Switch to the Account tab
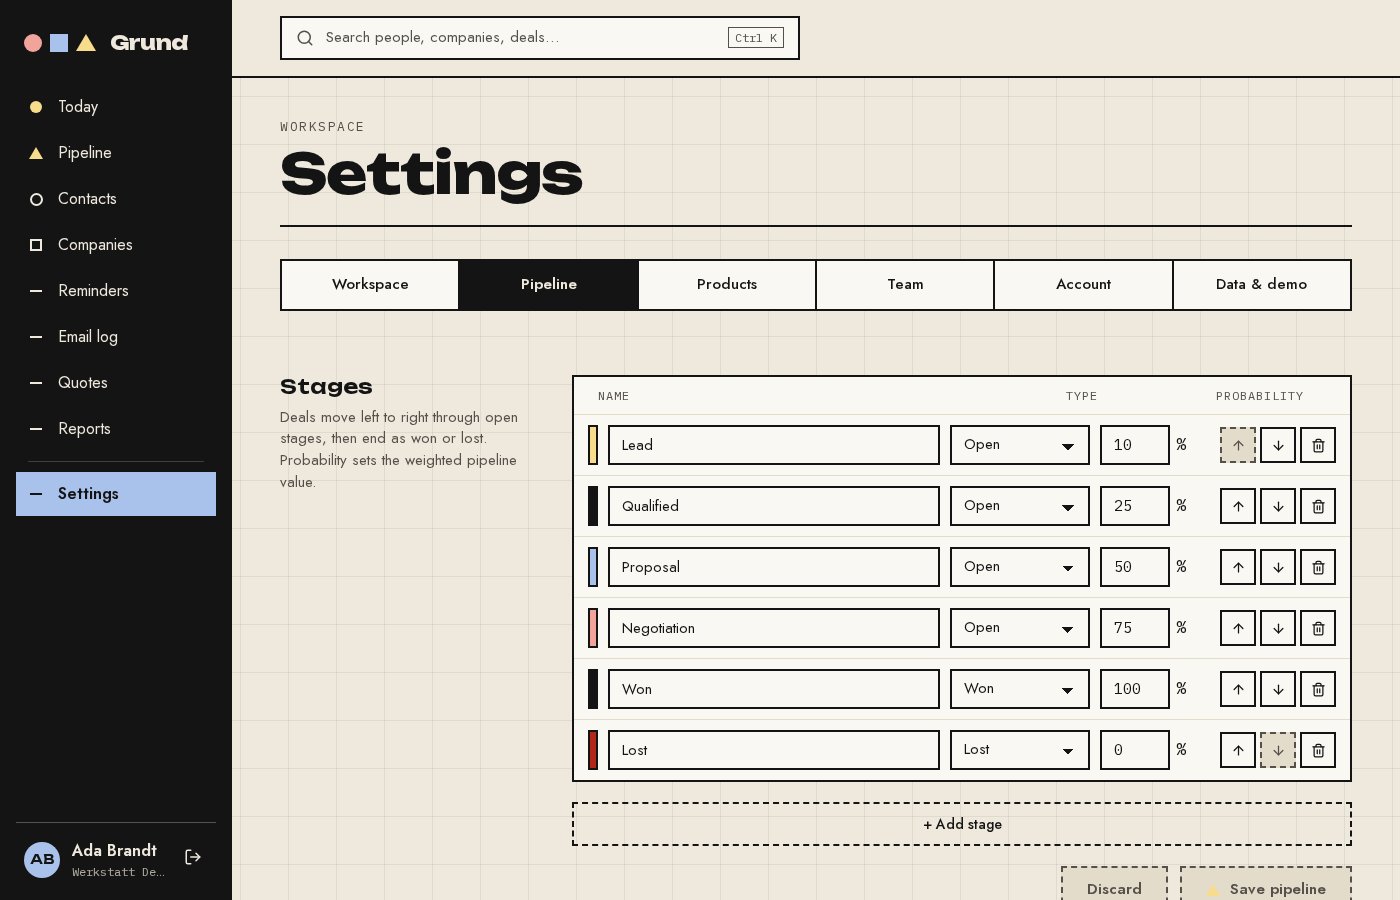 [1084, 285]
